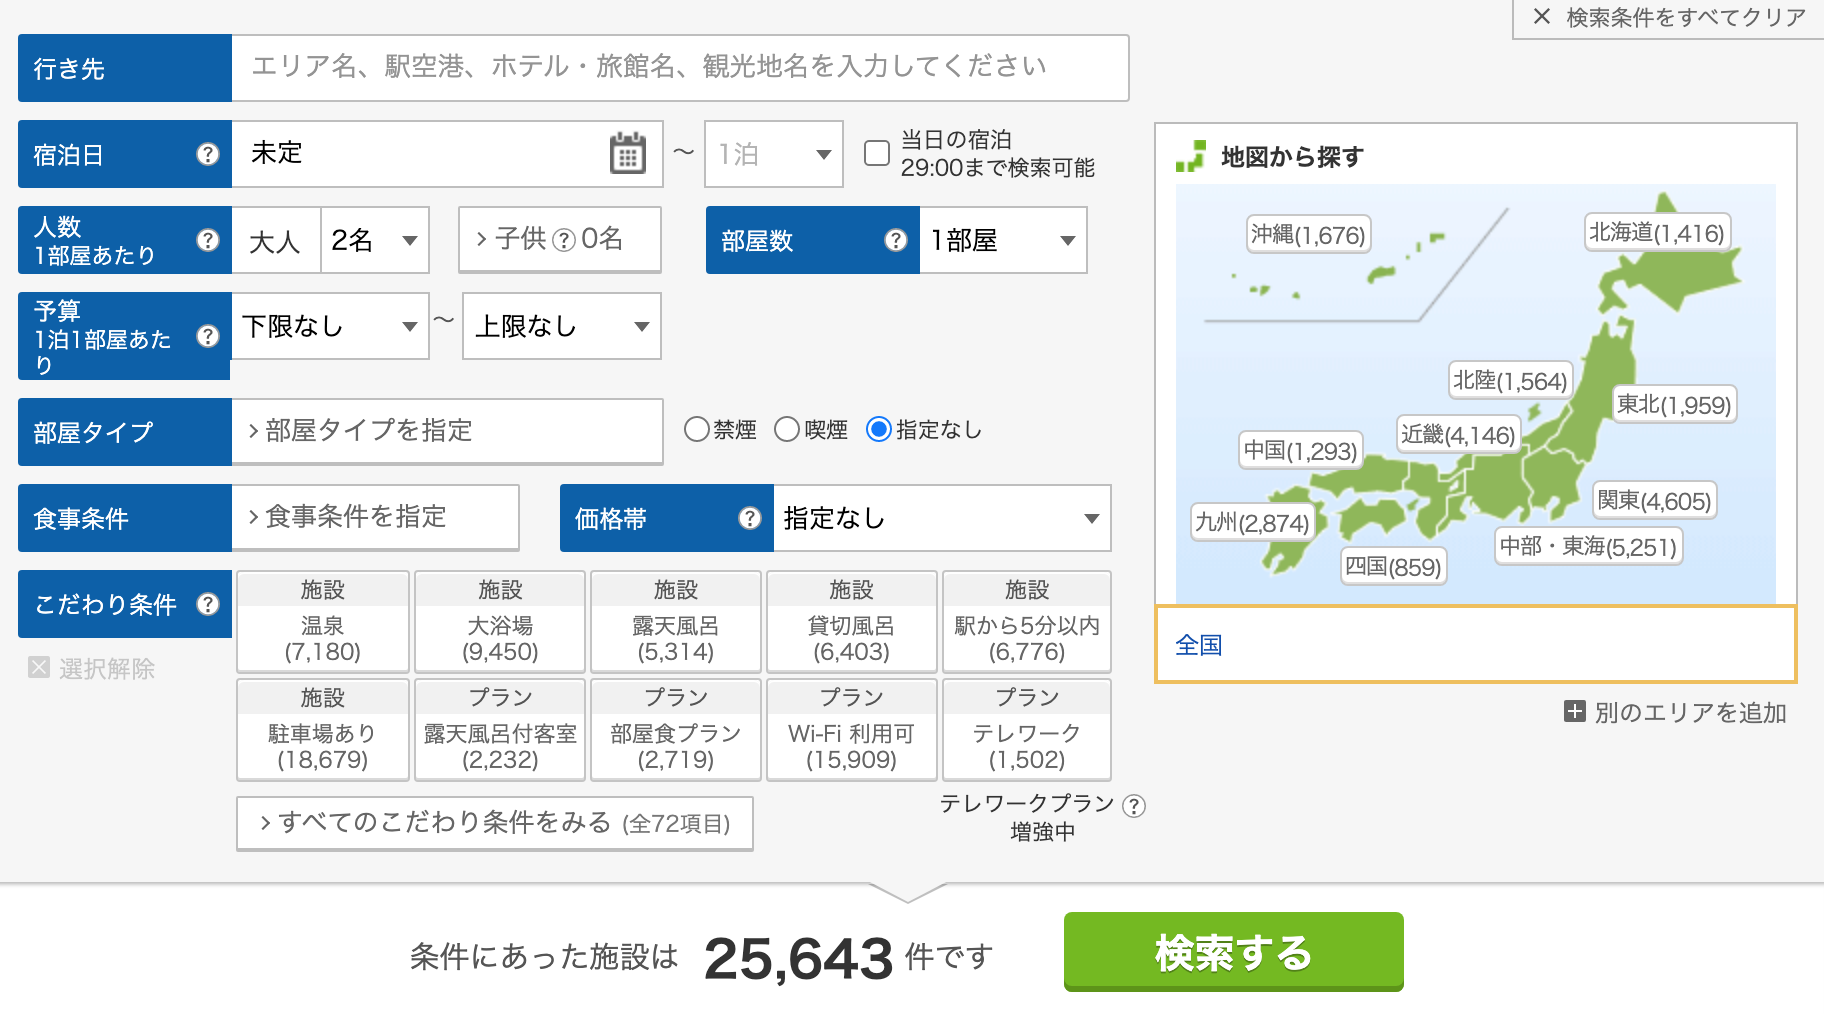Screen dimensions: 1824x1014
Task: Click the help icon next to こだわり条件
Action: [x=208, y=604]
